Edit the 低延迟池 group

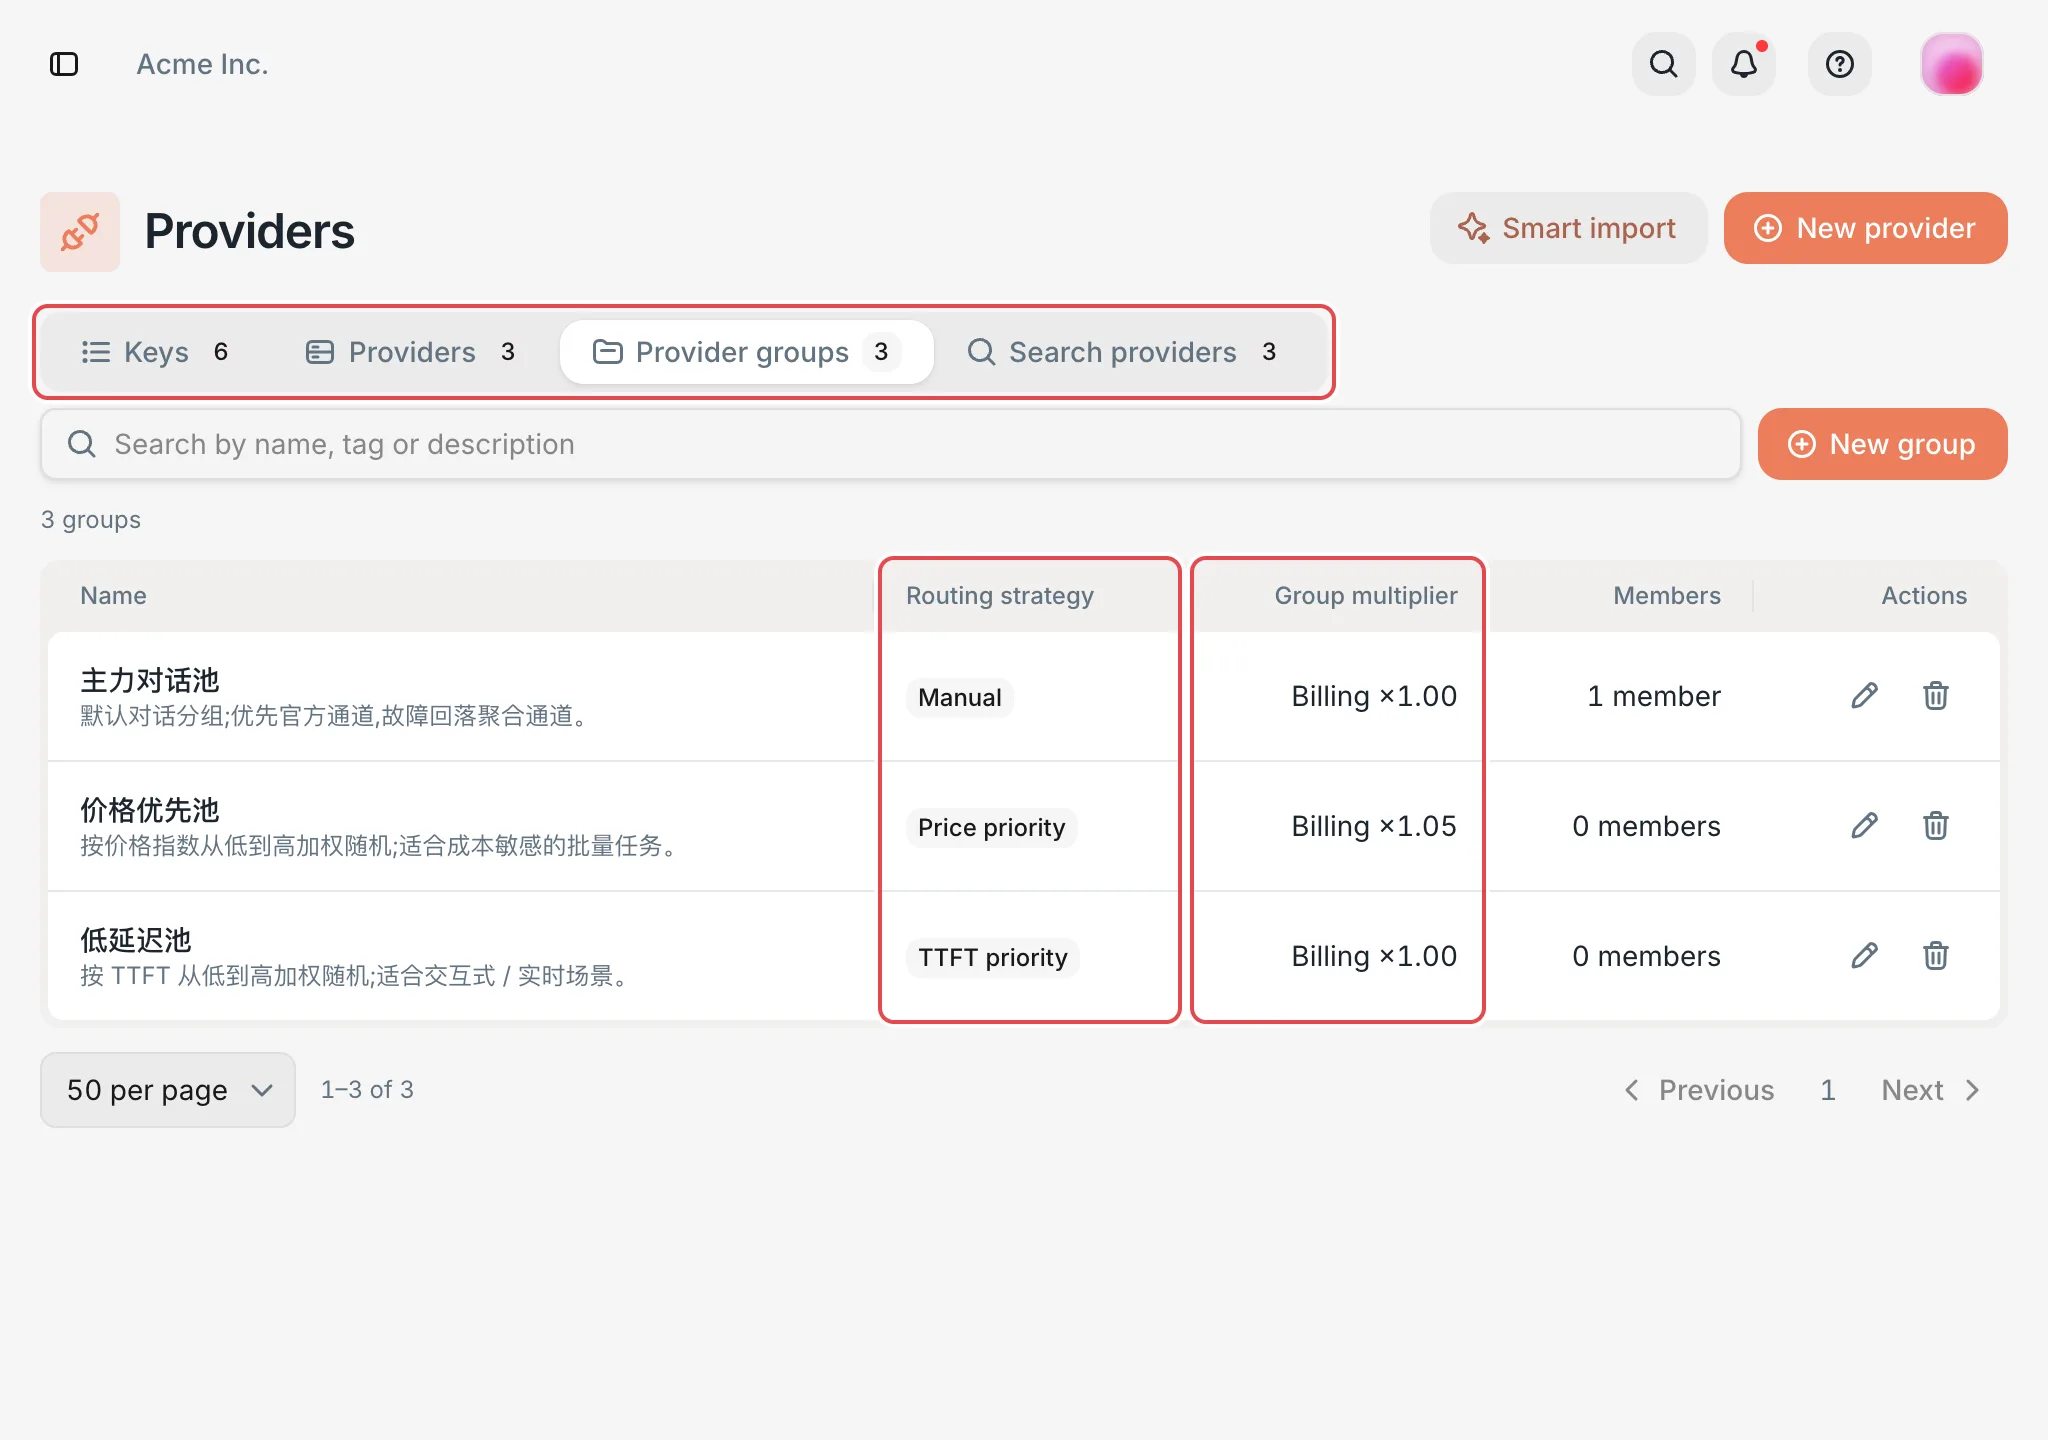(1864, 956)
